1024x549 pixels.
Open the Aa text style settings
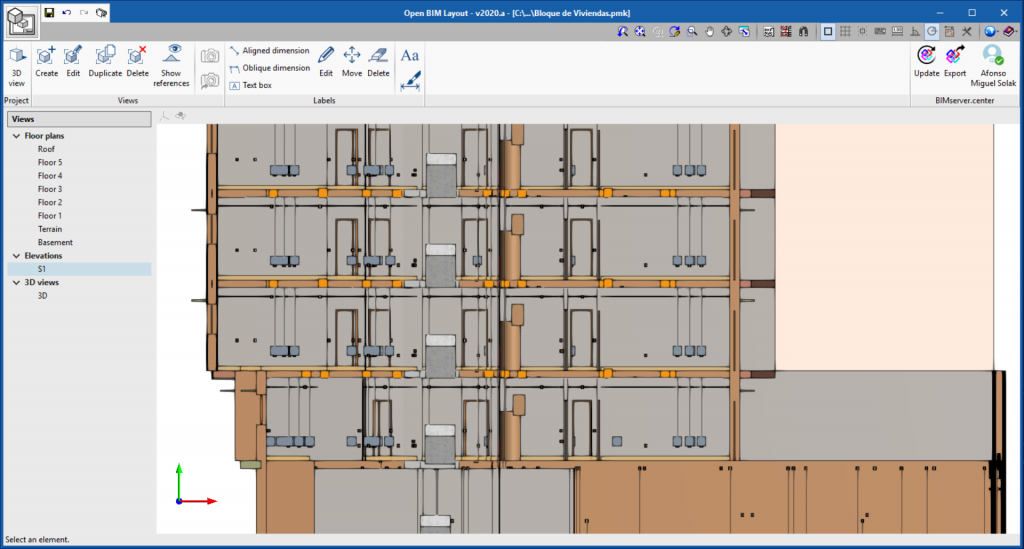click(x=409, y=55)
